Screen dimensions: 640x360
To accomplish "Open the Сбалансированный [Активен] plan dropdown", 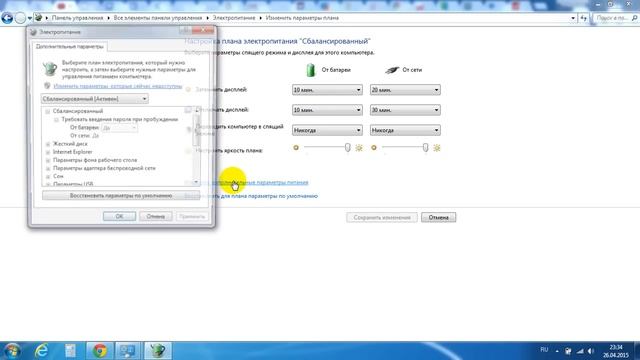I will [95, 99].
